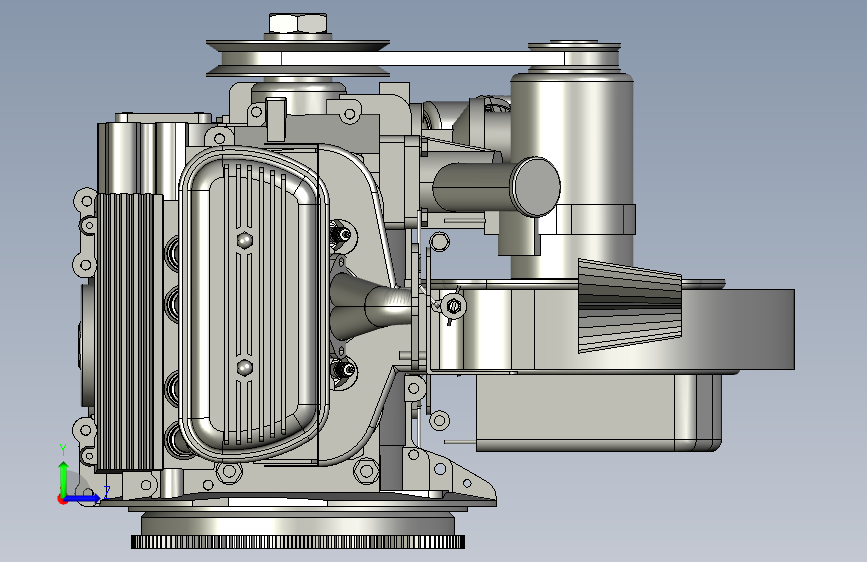
Task: Select the trumpet-shaped intake manifold
Action: 370,307
